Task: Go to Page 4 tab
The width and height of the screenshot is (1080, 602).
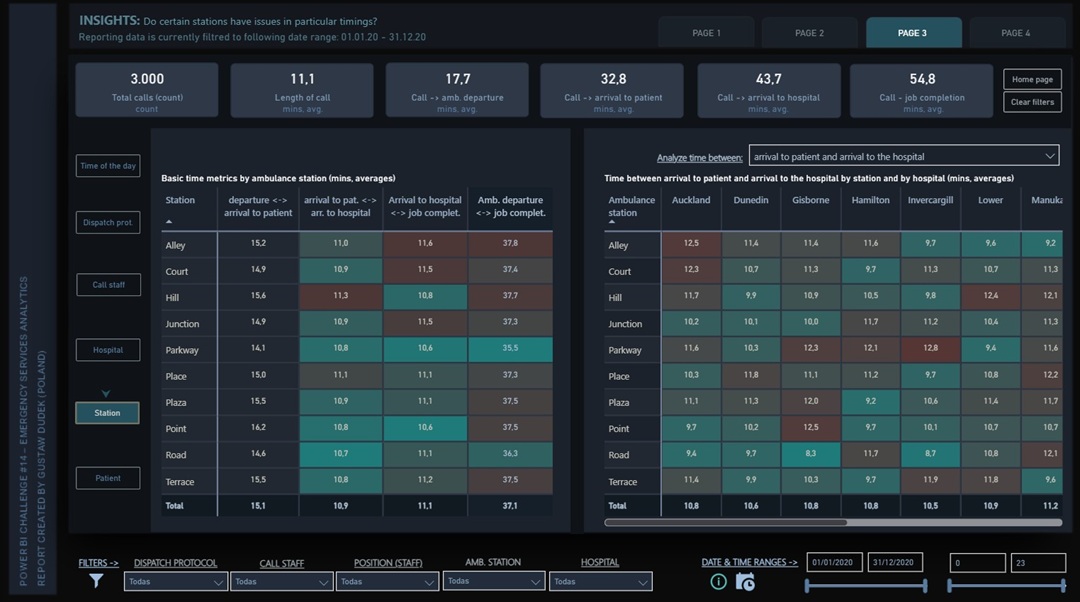Action: [x=1015, y=33]
